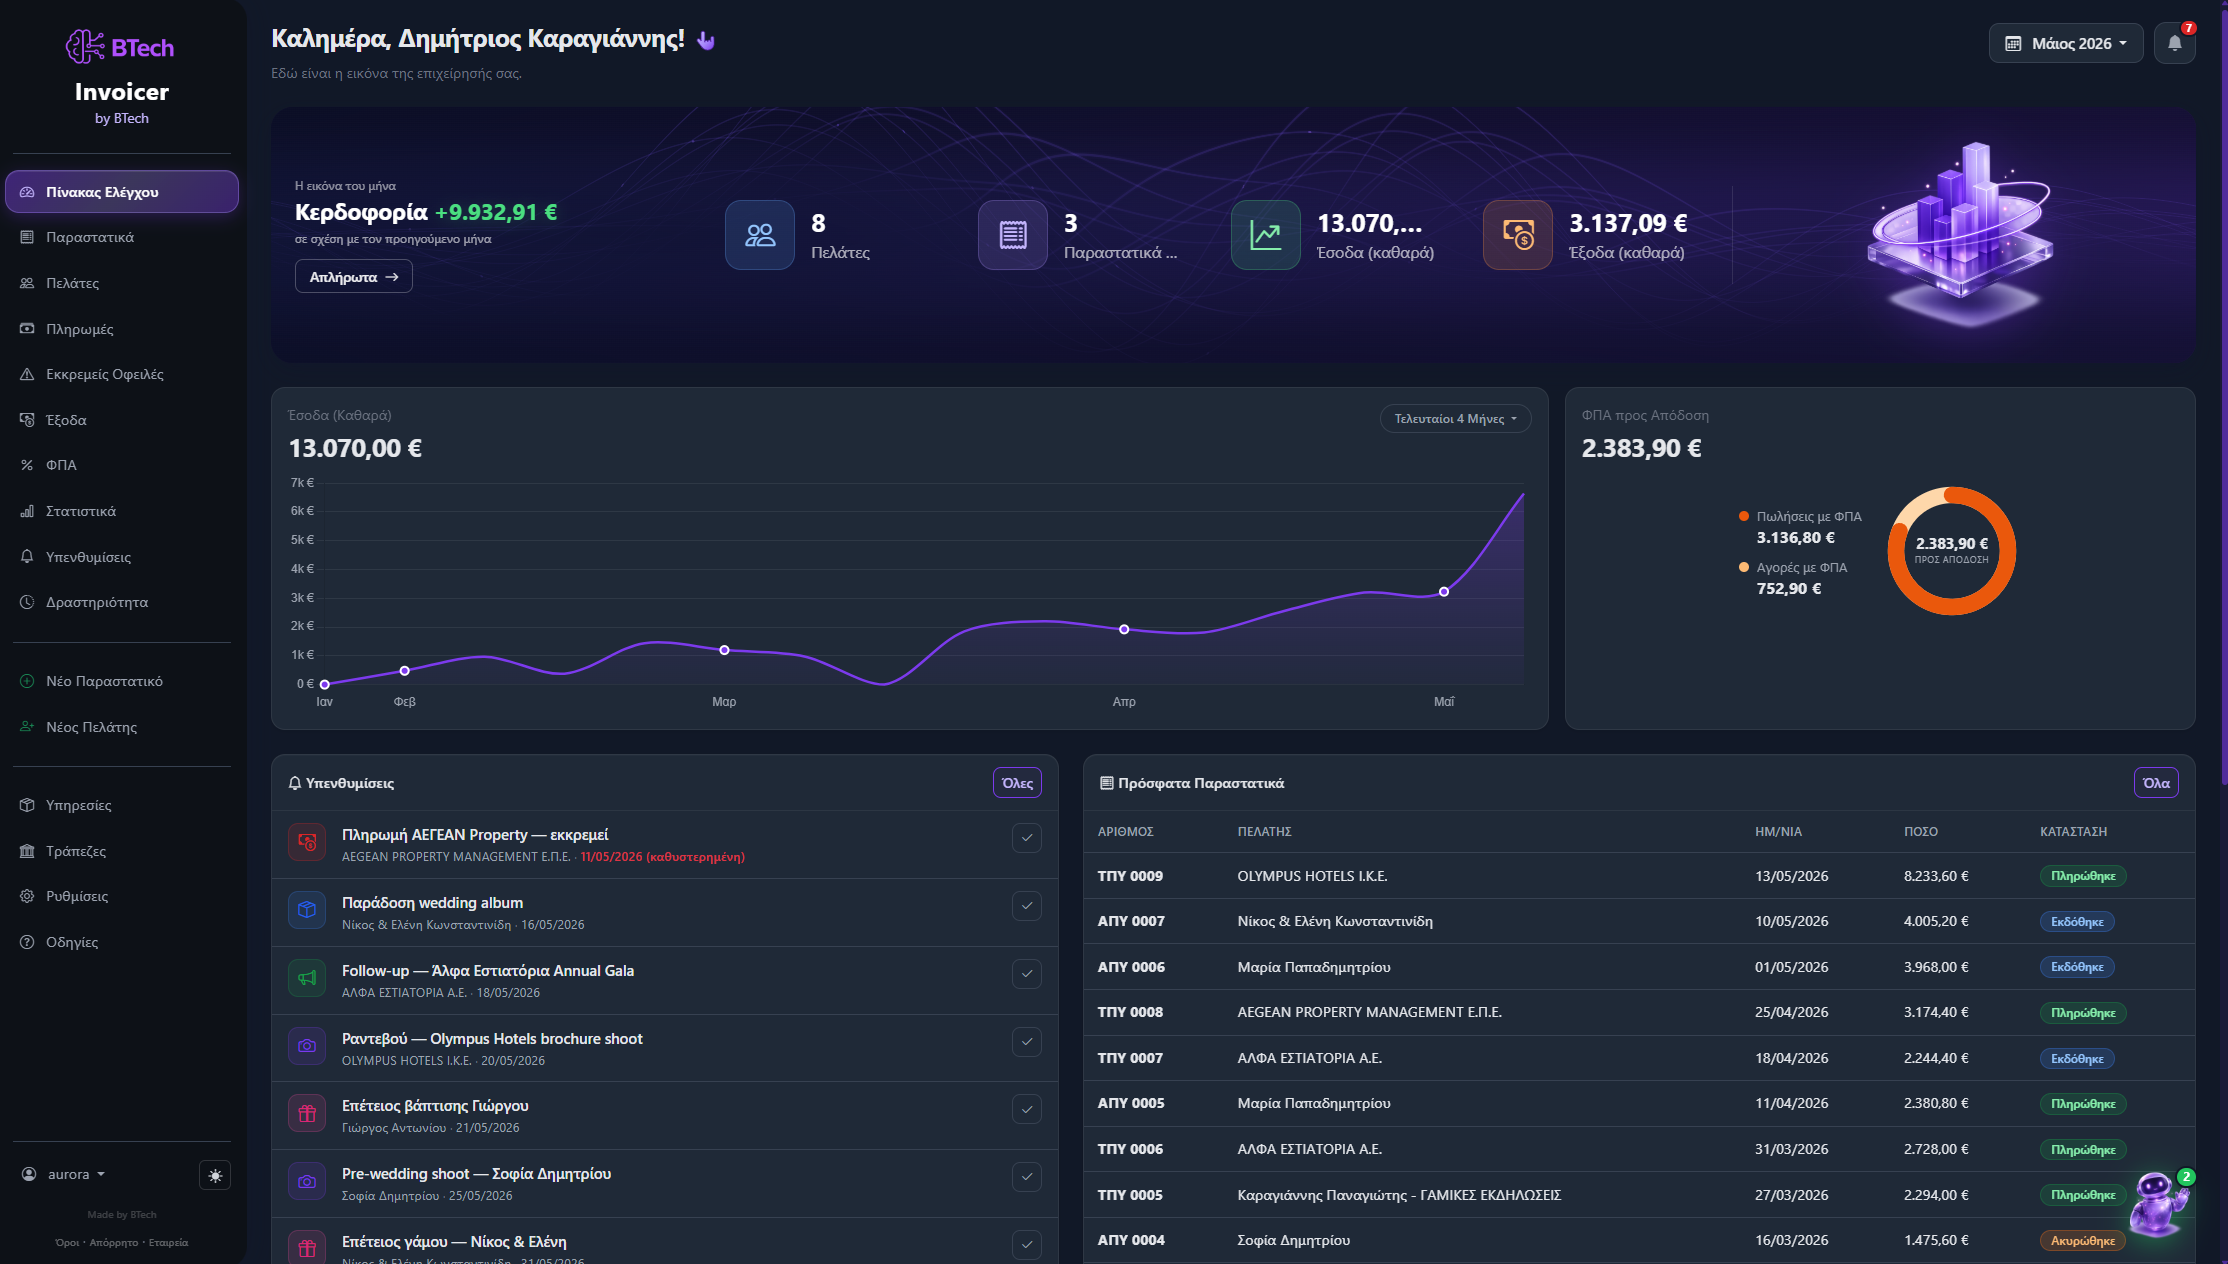Click the Μαϊ data point on income chart
2228x1264 pixels.
pyautogui.click(x=1444, y=592)
